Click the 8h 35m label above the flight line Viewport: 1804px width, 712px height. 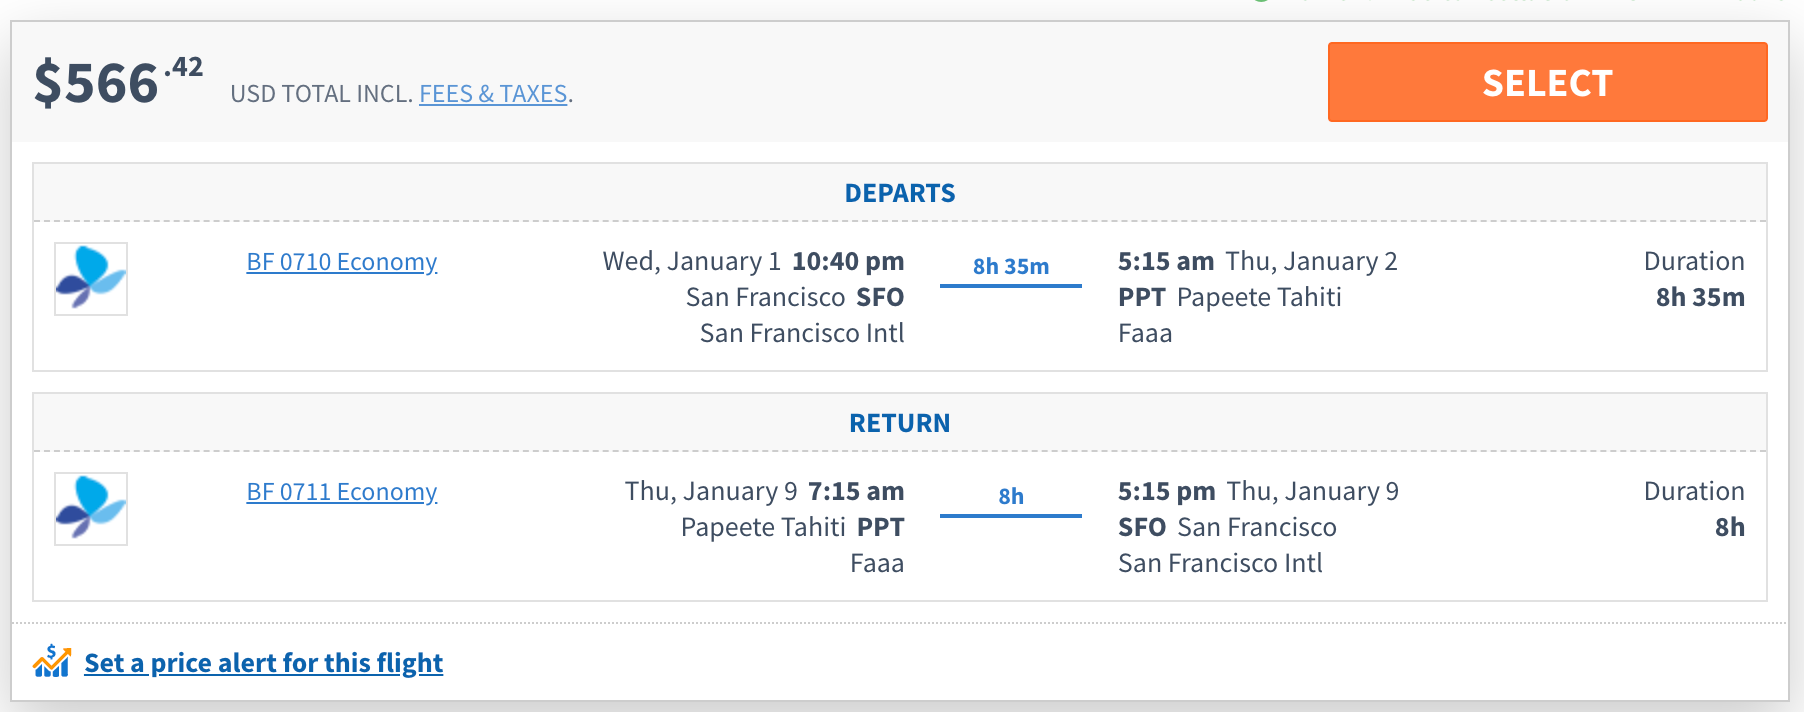[x=1010, y=266]
